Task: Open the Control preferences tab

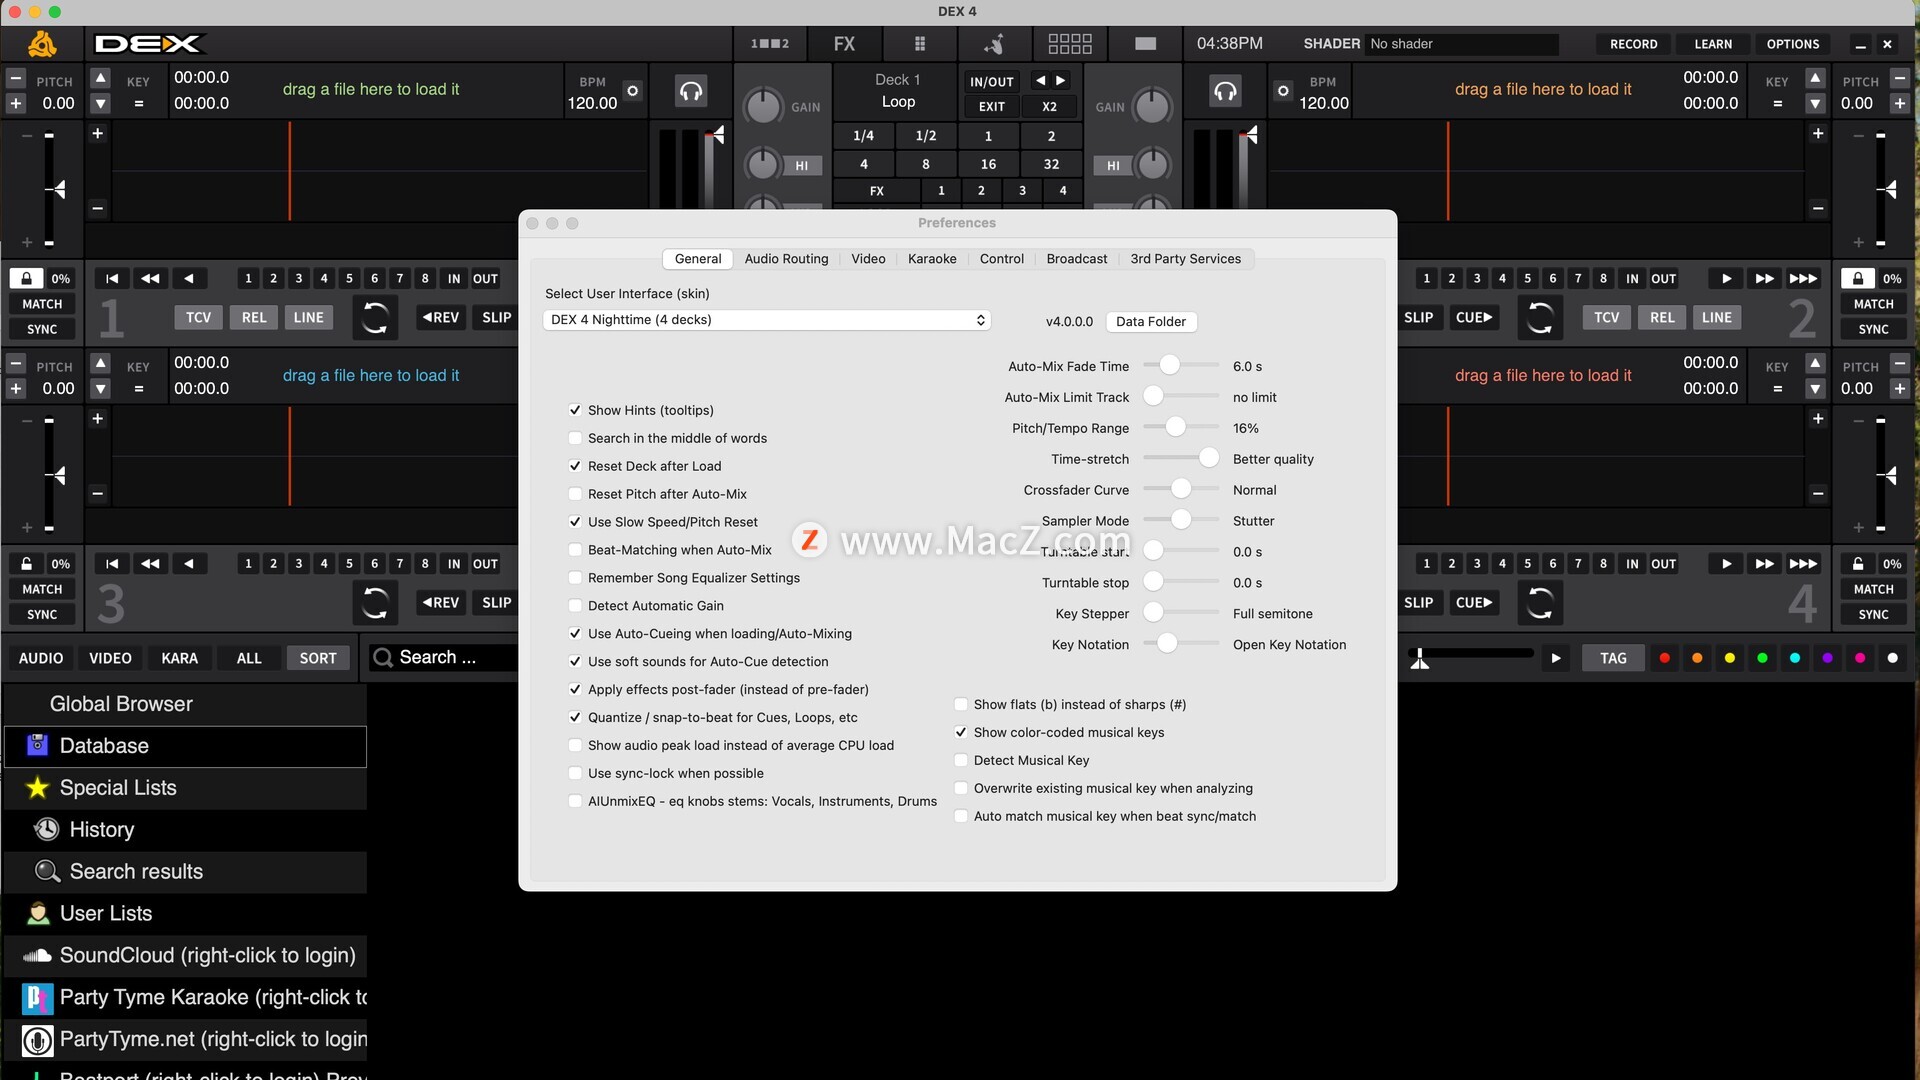Action: [x=1001, y=259]
